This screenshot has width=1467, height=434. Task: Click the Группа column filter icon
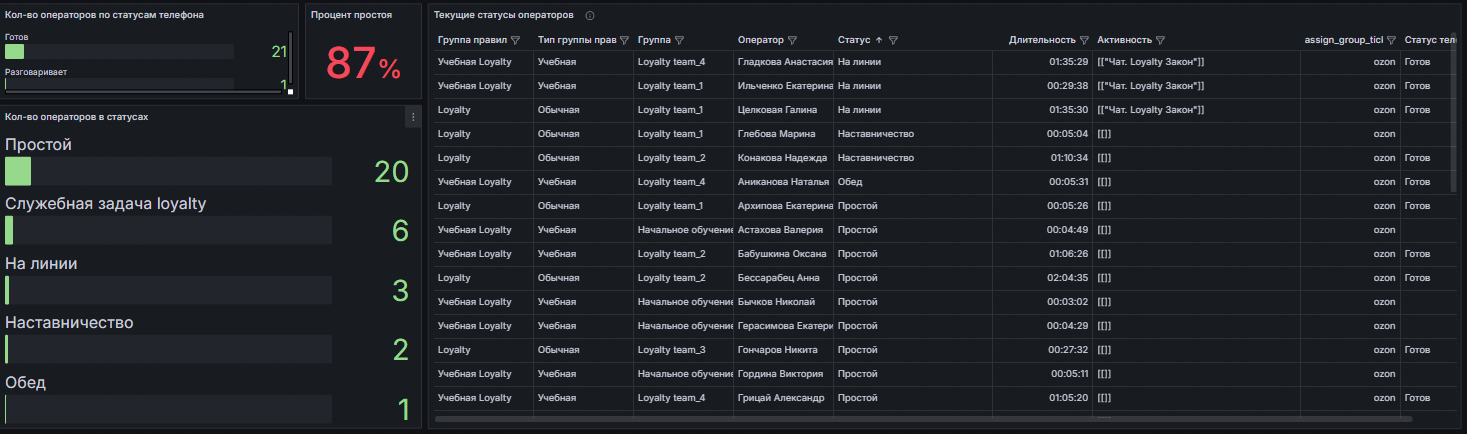pyautogui.click(x=679, y=40)
